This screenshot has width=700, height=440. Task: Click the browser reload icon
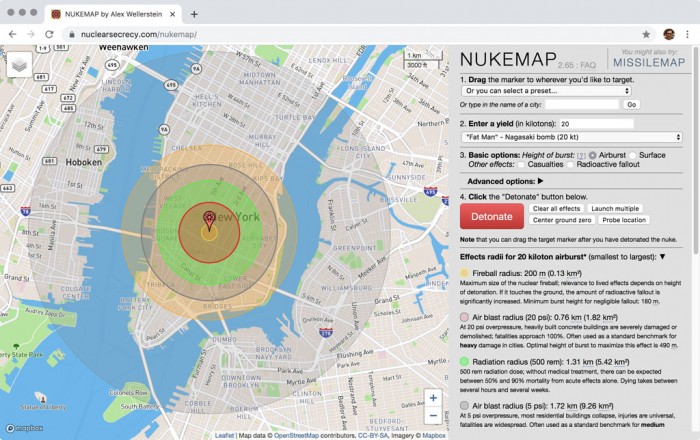(51, 34)
